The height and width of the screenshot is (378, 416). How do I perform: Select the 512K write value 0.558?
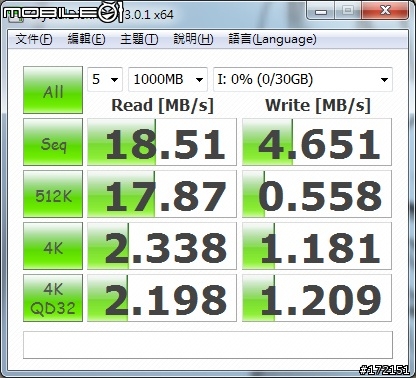pyautogui.click(x=317, y=194)
